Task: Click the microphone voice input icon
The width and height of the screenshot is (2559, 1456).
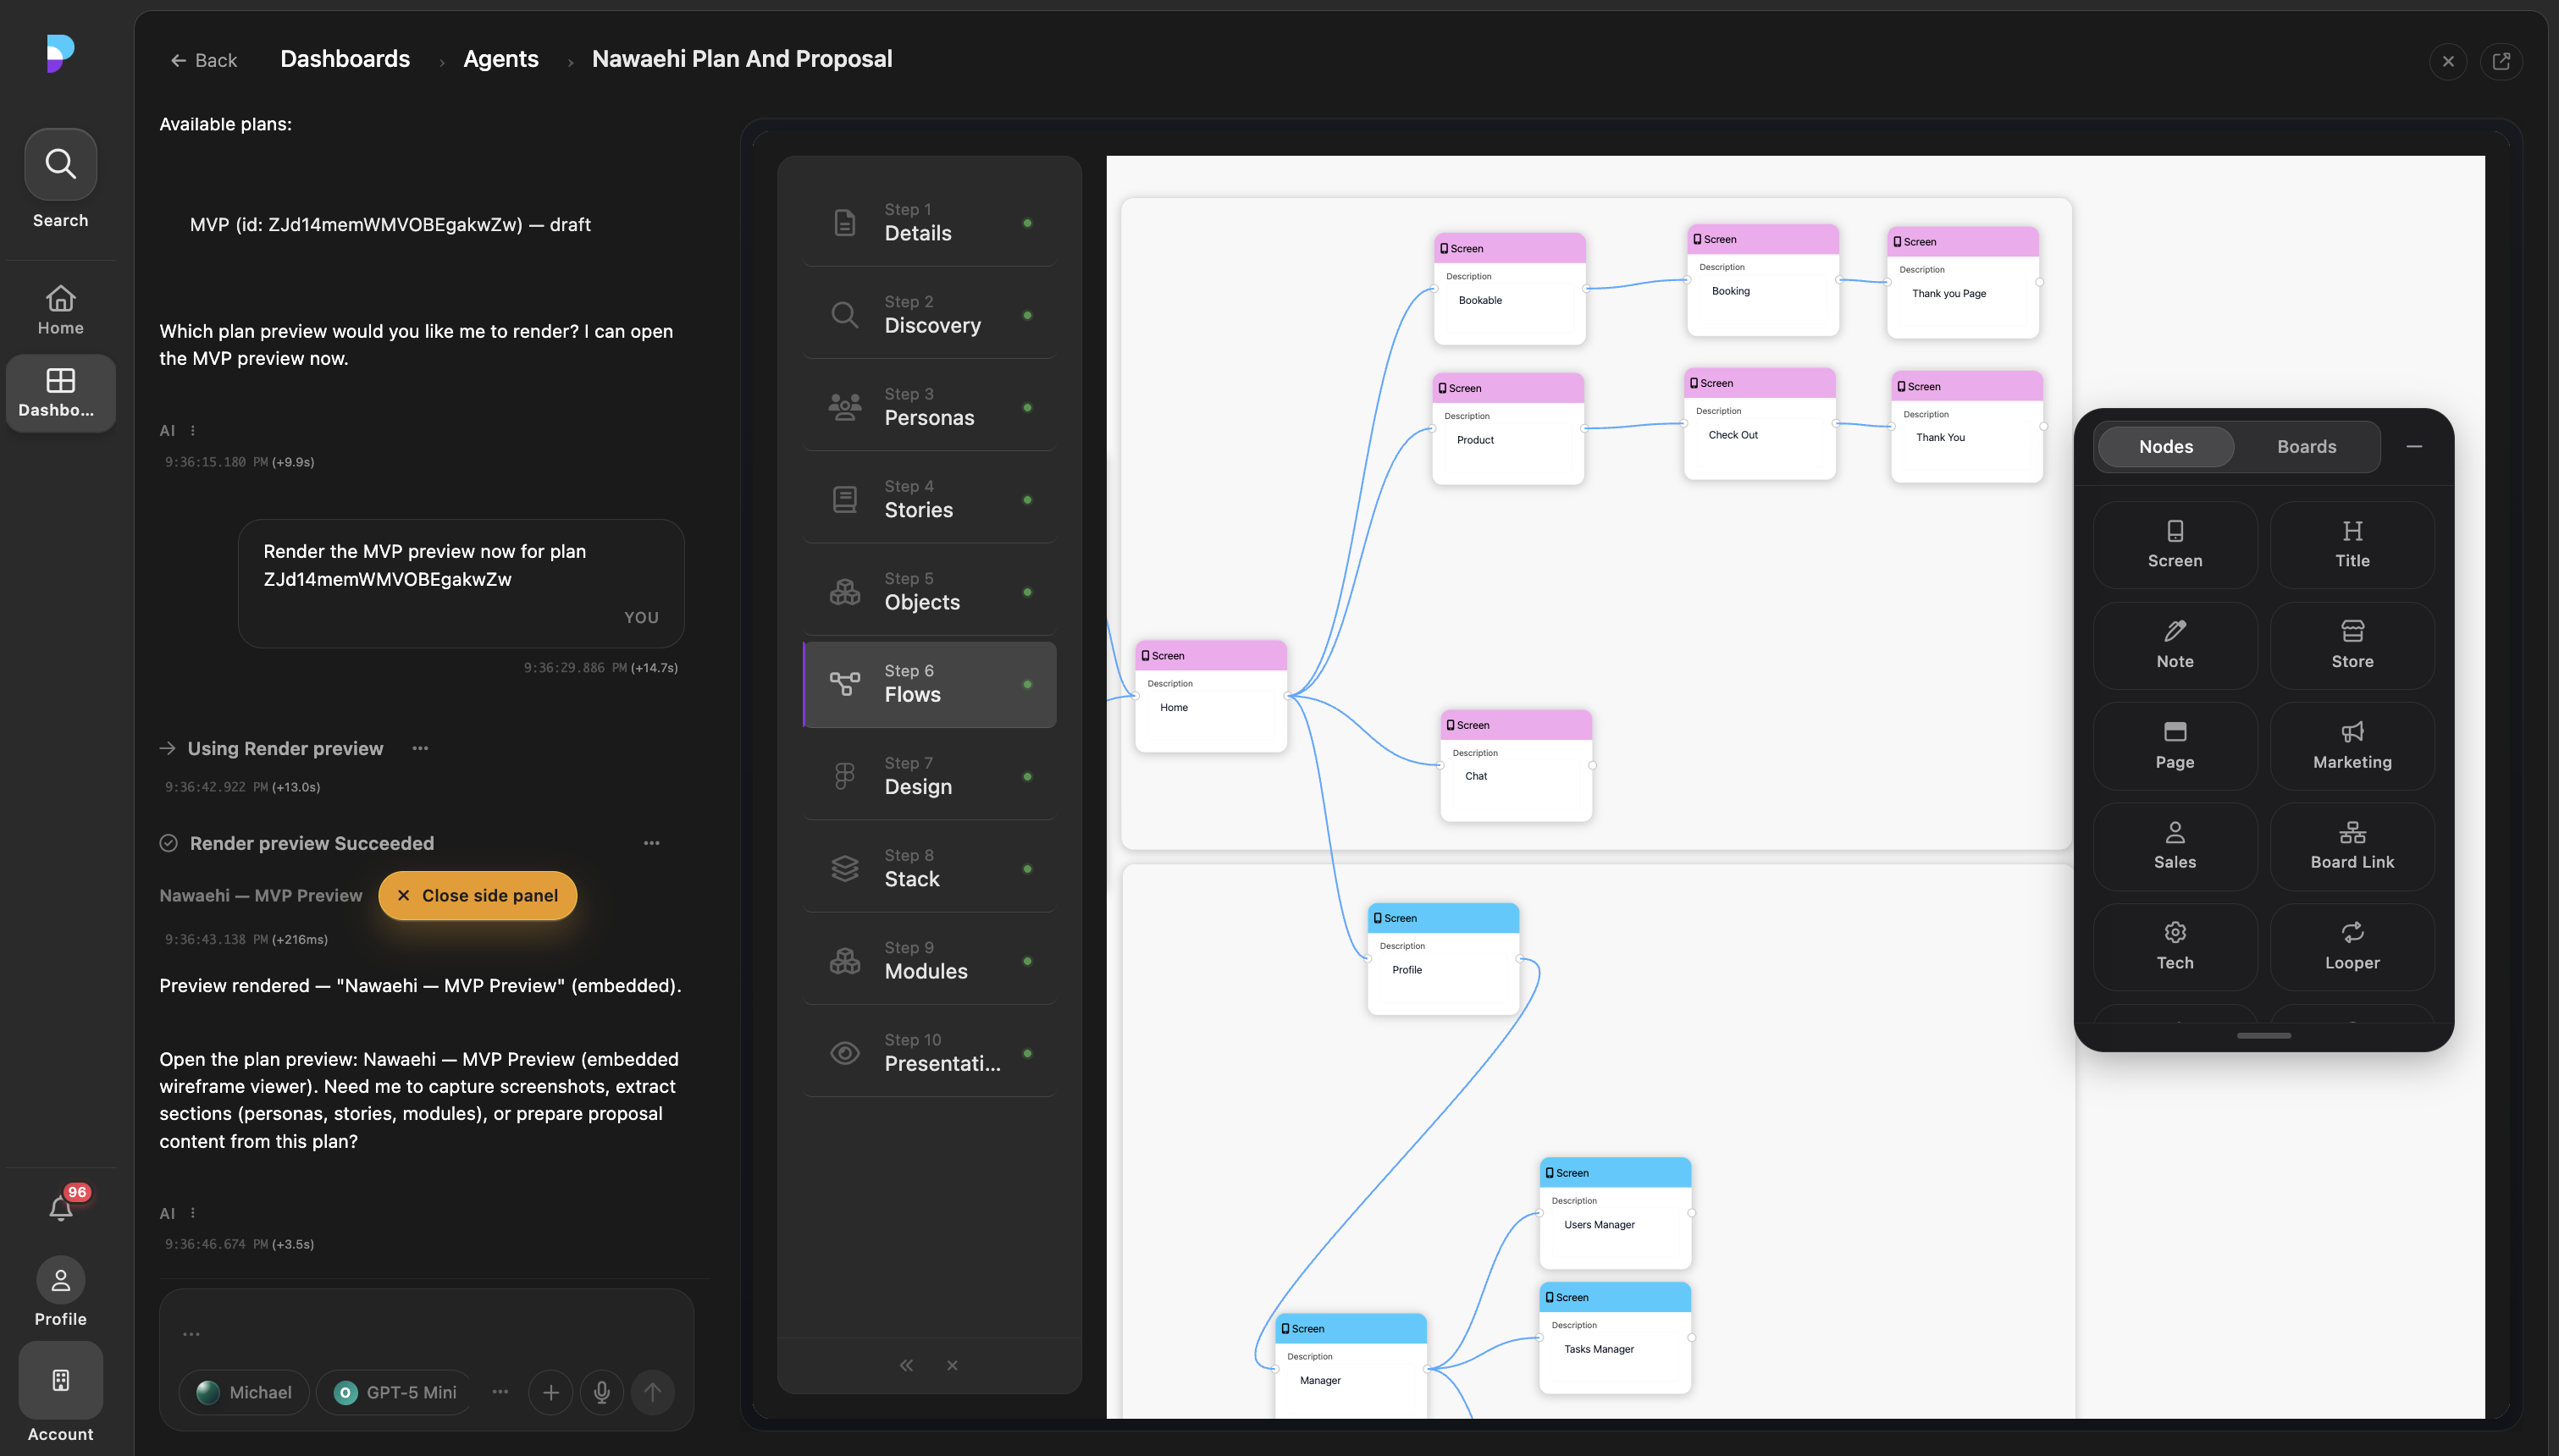Action: (x=602, y=1392)
